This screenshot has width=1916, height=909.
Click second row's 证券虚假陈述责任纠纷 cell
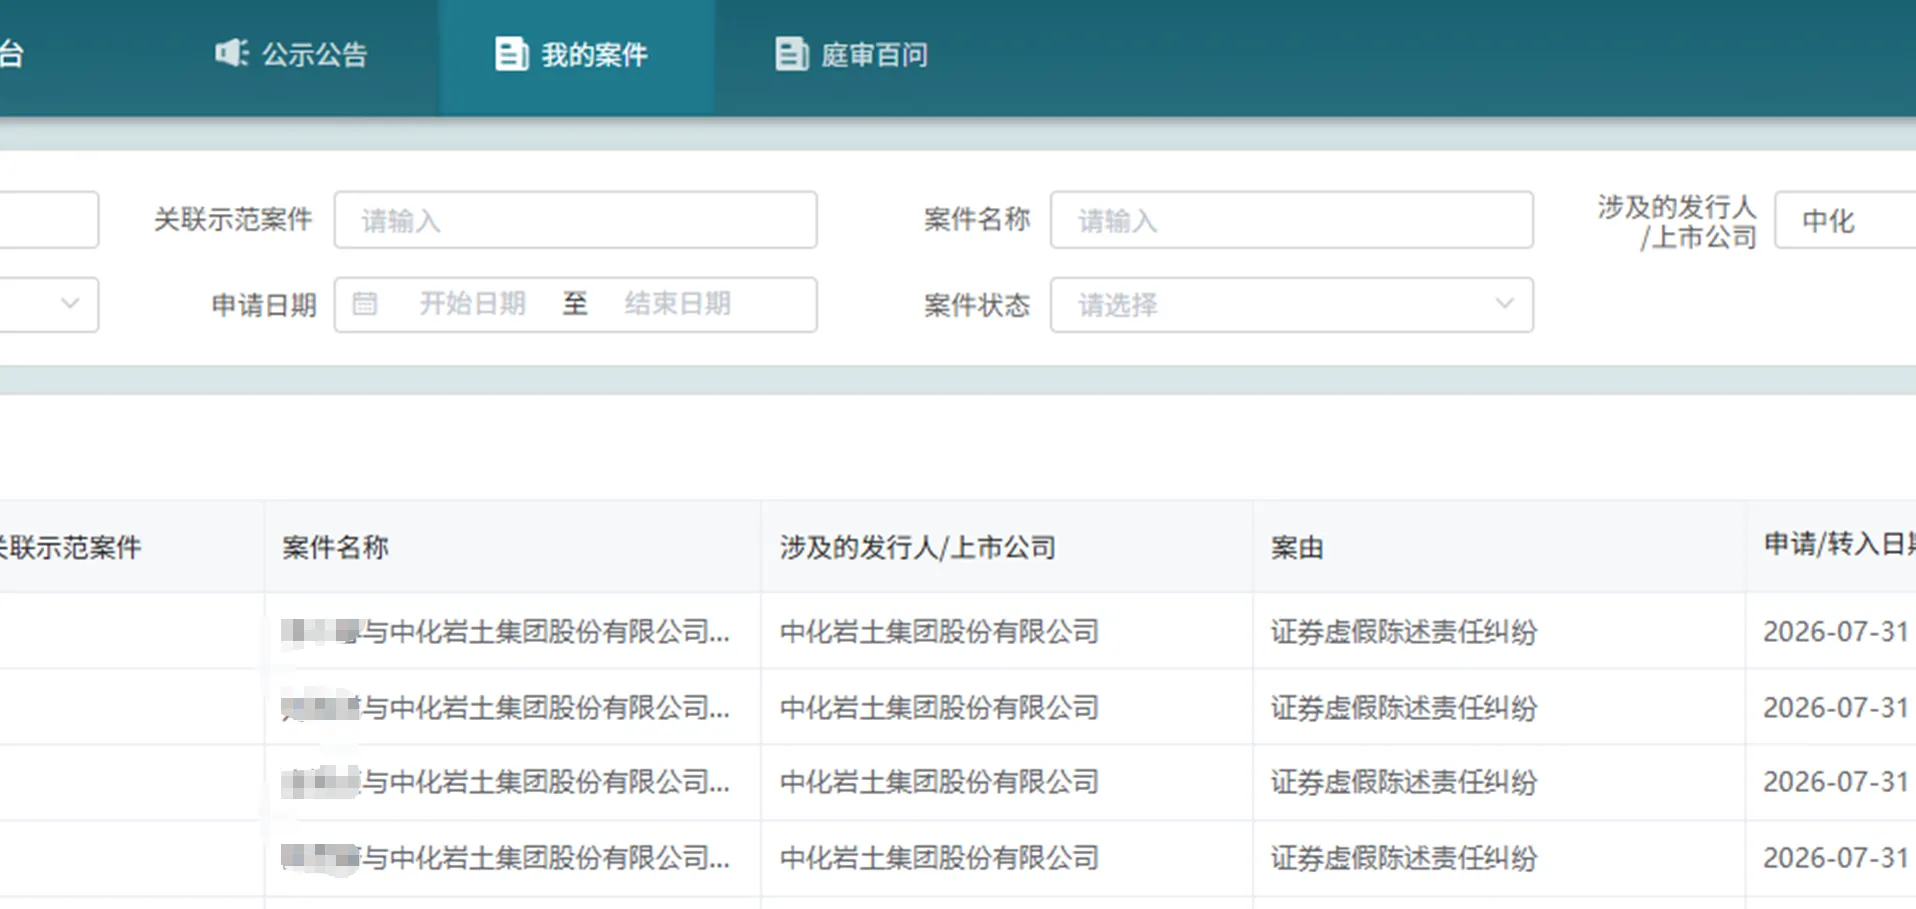(1404, 708)
